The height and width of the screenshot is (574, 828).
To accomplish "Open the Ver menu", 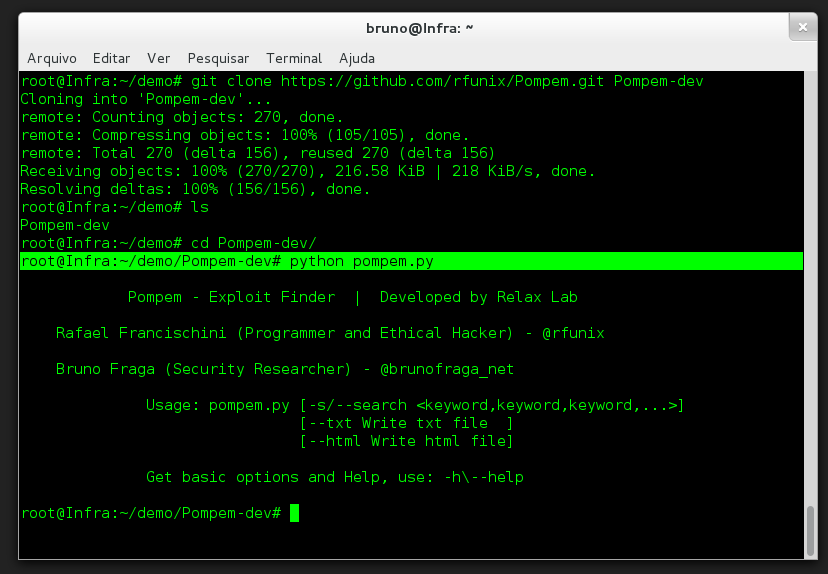I will (158, 58).
